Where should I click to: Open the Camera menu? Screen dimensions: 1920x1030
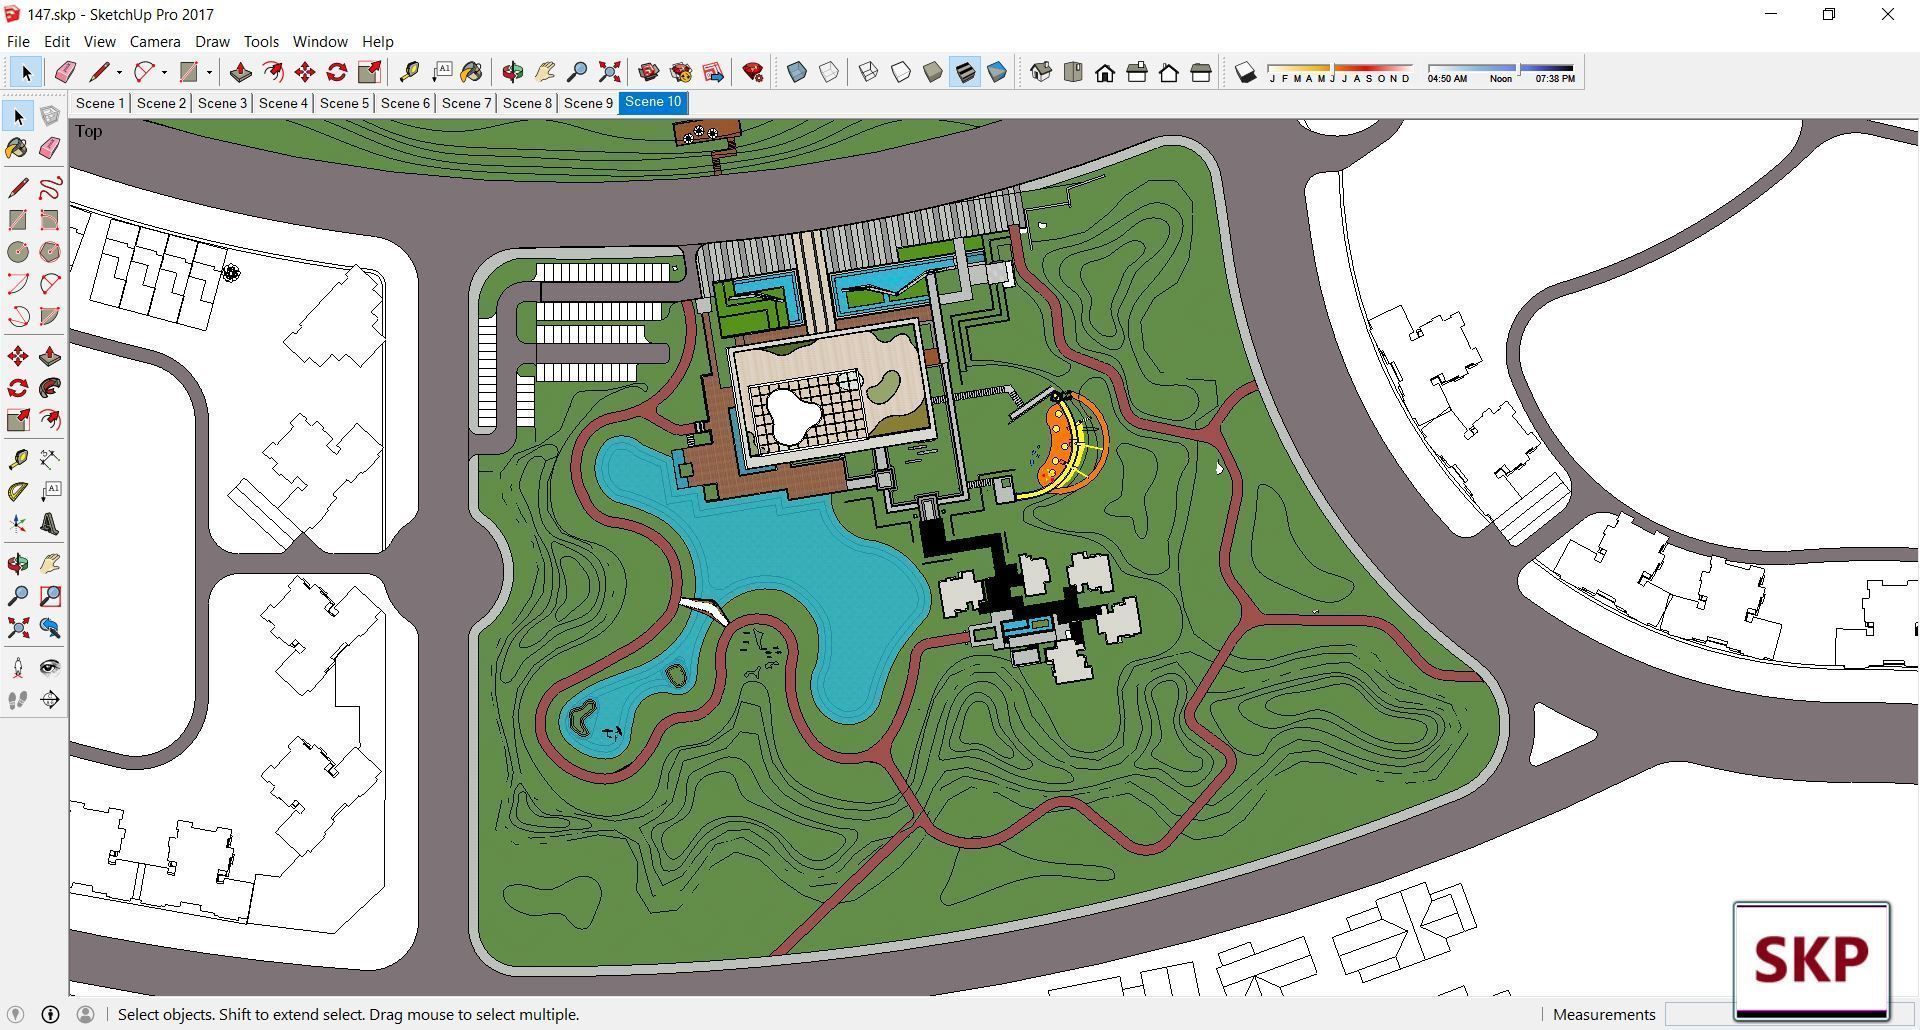pos(155,41)
